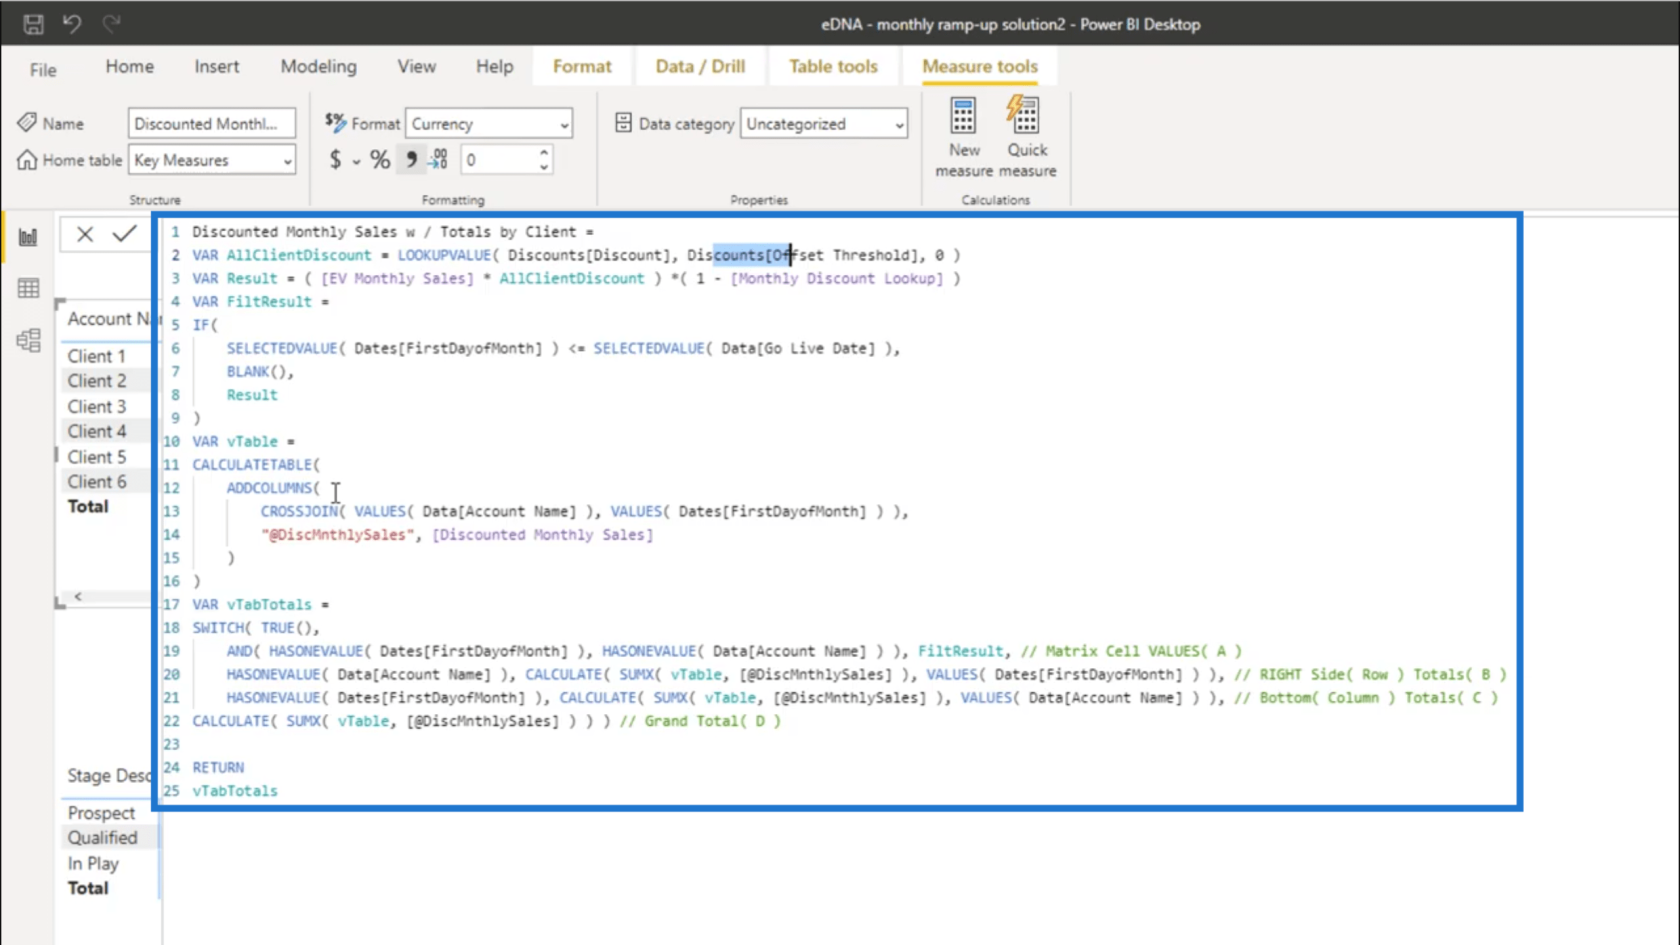Click on vTabTotals in line 25
1680x945 pixels.
coord(235,791)
